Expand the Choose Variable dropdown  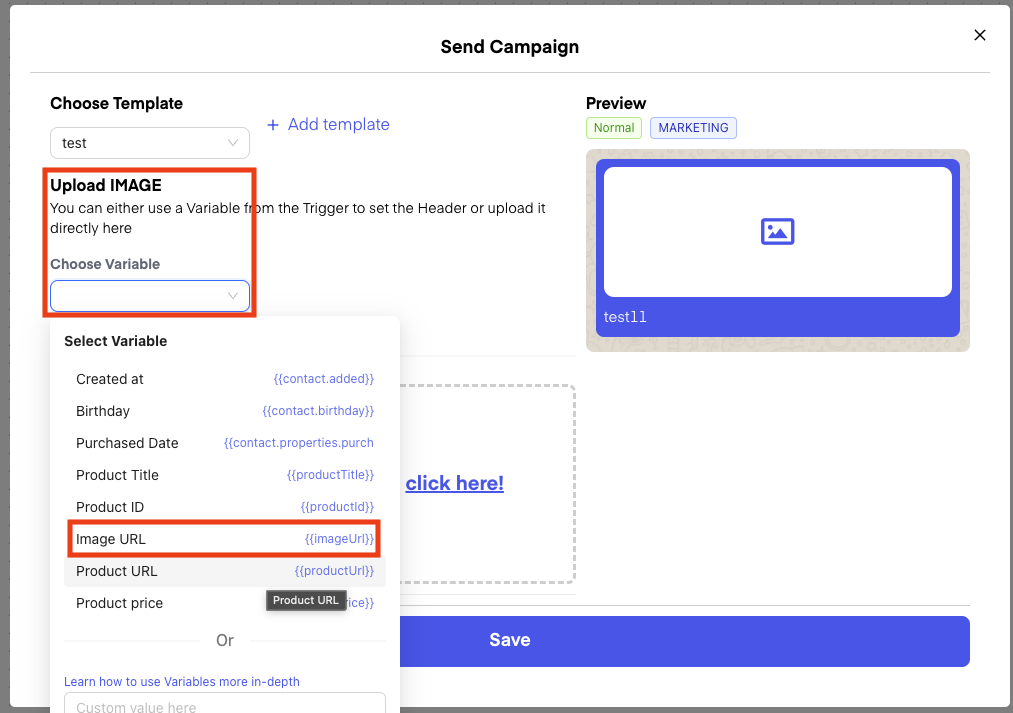tap(150, 296)
